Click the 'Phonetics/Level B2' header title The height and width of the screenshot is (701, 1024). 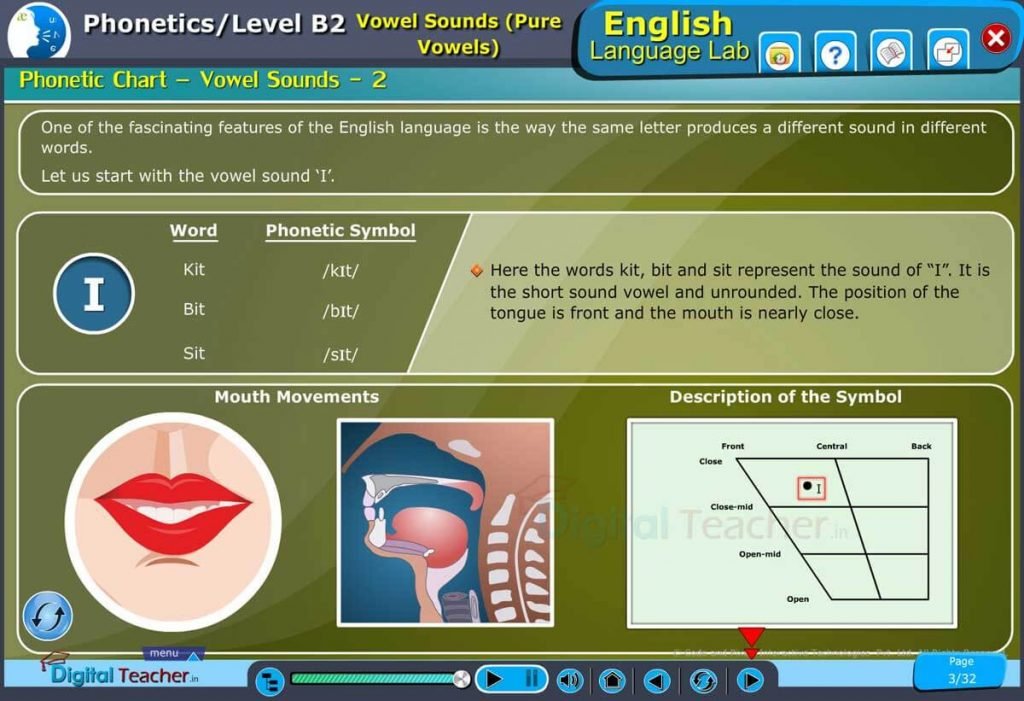coord(214,24)
